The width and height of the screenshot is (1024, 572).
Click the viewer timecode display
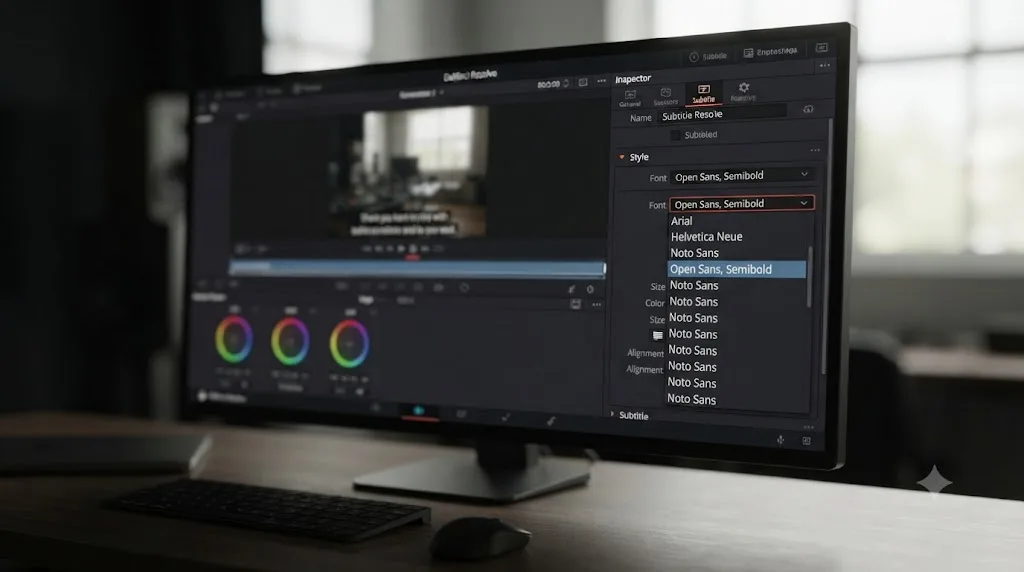(x=549, y=84)
